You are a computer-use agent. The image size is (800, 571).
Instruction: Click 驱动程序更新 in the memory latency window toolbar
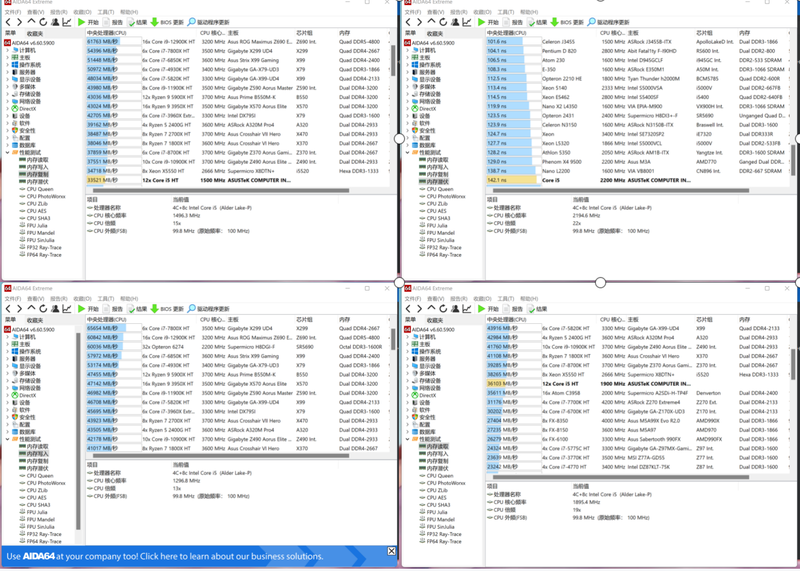(608, 22)
